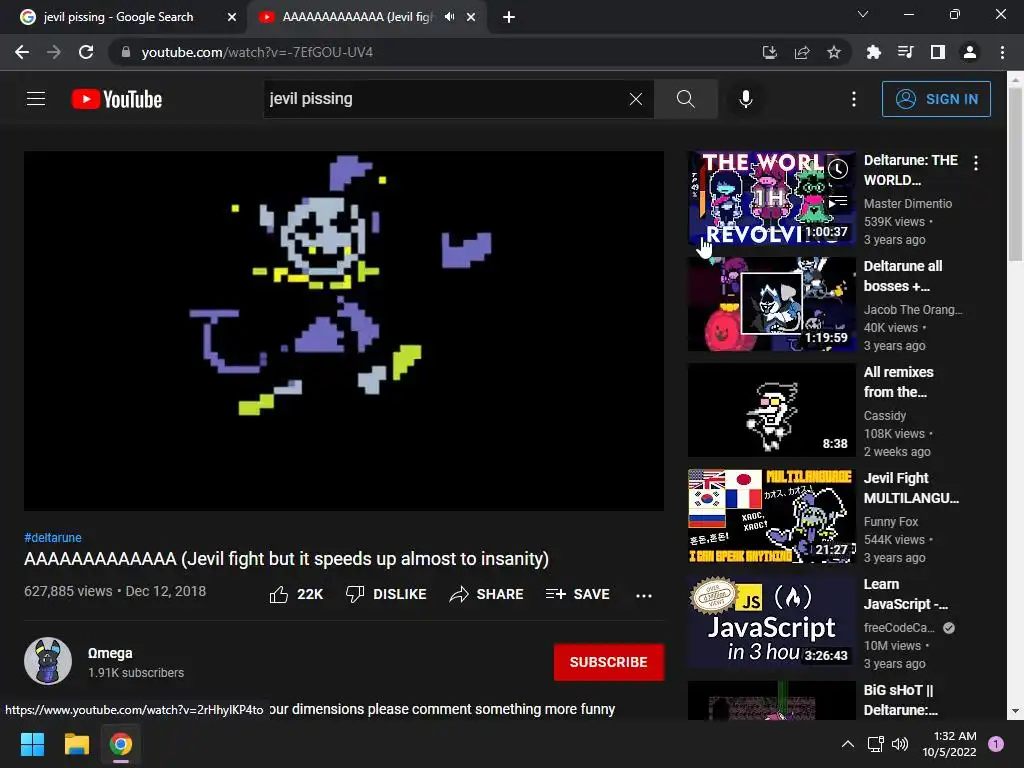
Task: Open Jevil Fight MULTILANGUAGE thumbnail
Action: tap(771, 516)
